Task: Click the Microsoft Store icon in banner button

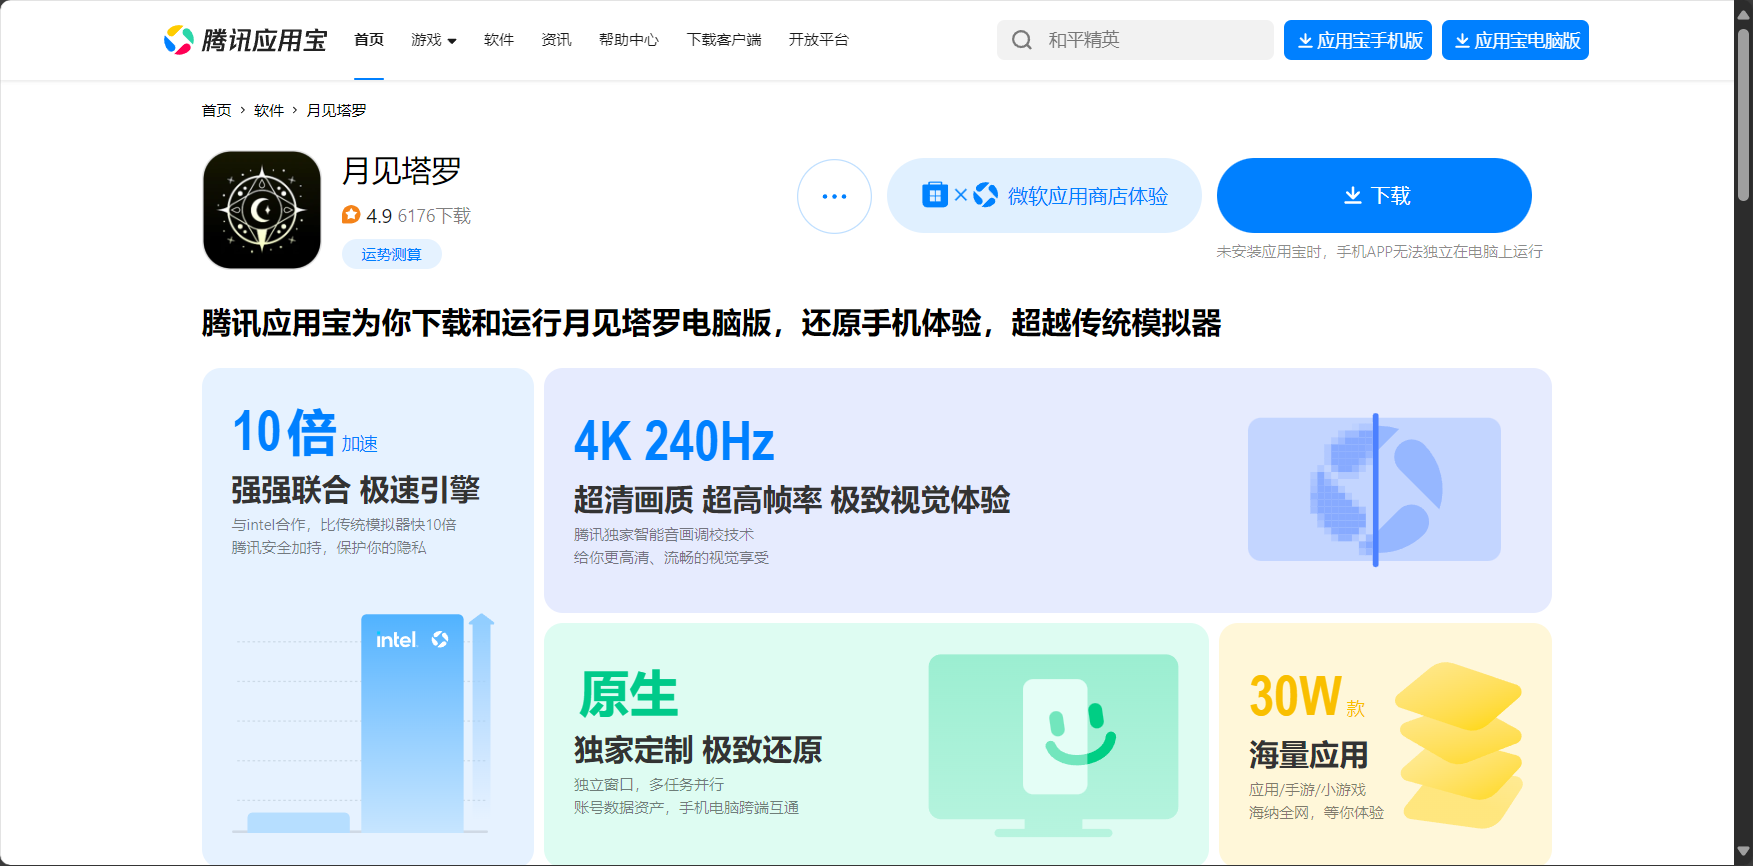Action: 935,195
